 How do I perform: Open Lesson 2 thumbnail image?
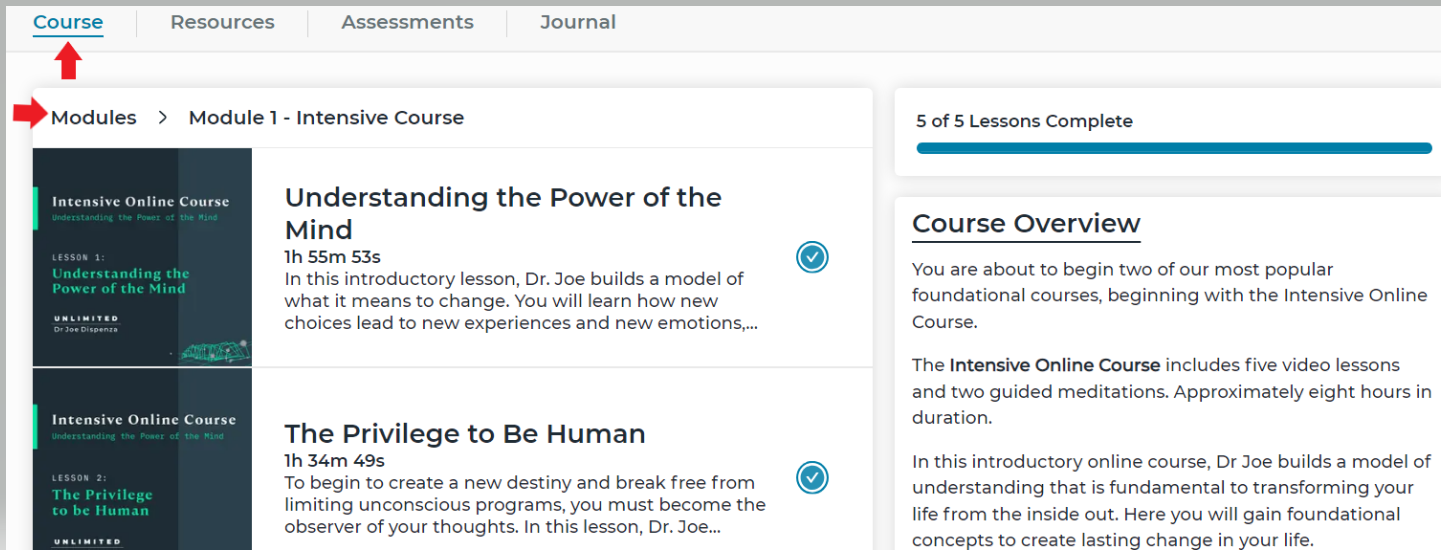click(142, 459)
